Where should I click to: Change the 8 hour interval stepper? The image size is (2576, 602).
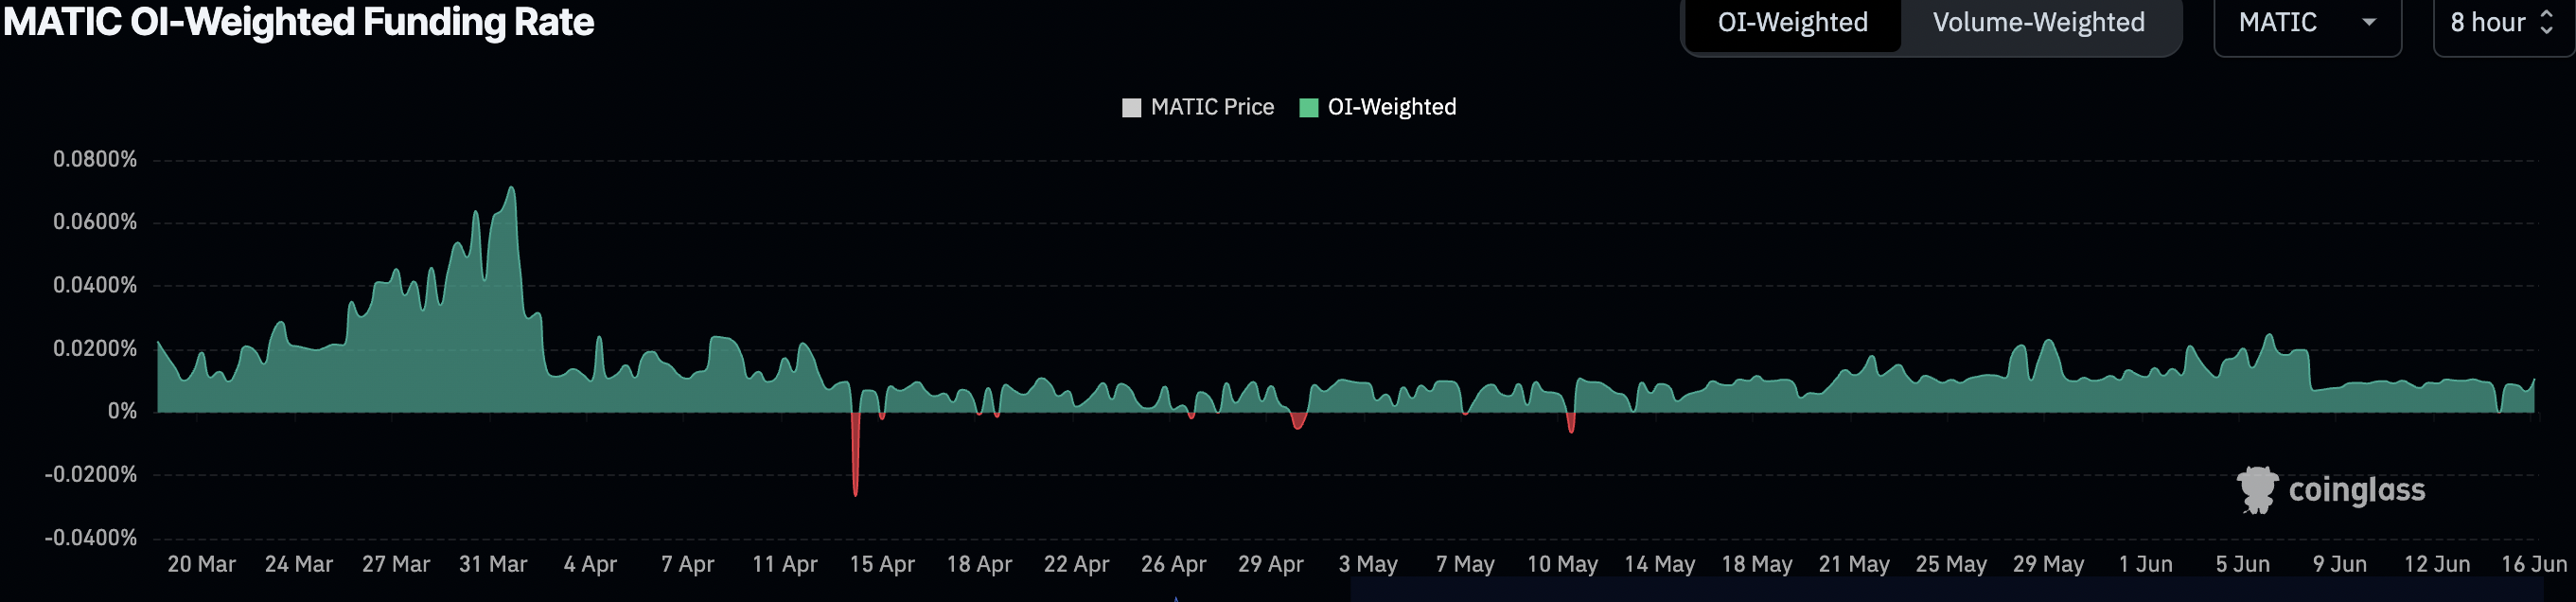point(2546,22)
